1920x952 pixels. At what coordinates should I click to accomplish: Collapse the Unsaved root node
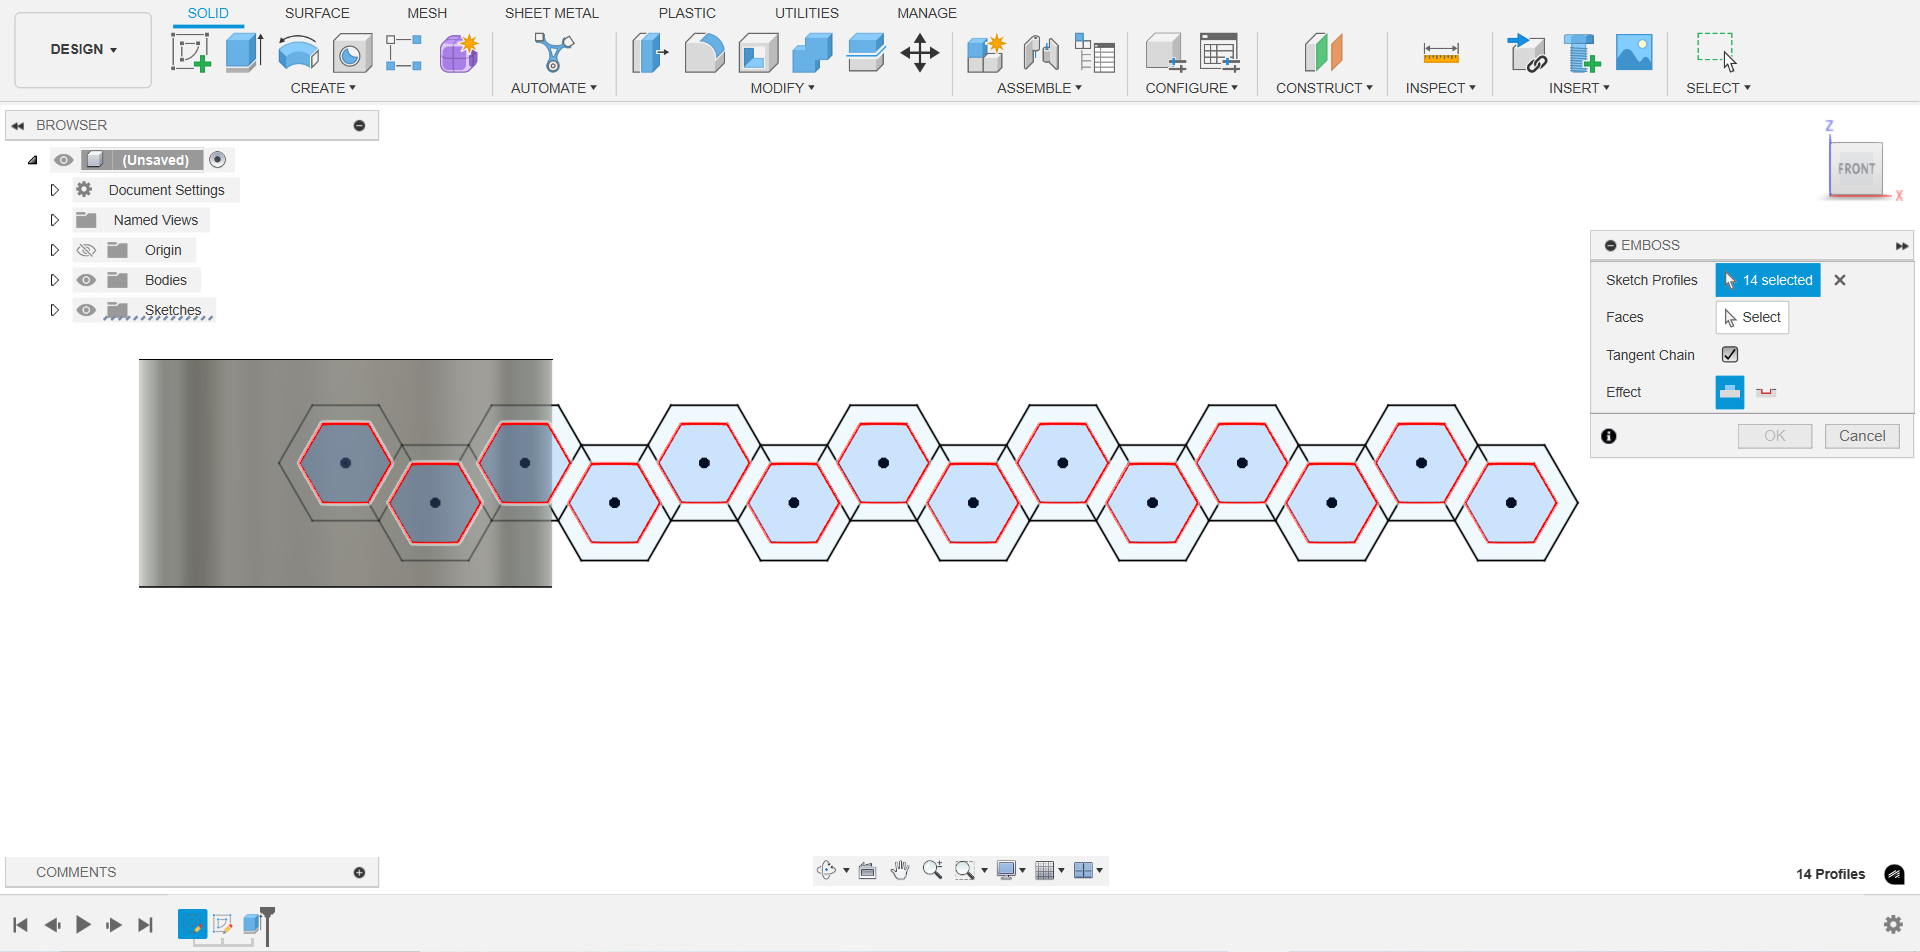tap(33, 160)
